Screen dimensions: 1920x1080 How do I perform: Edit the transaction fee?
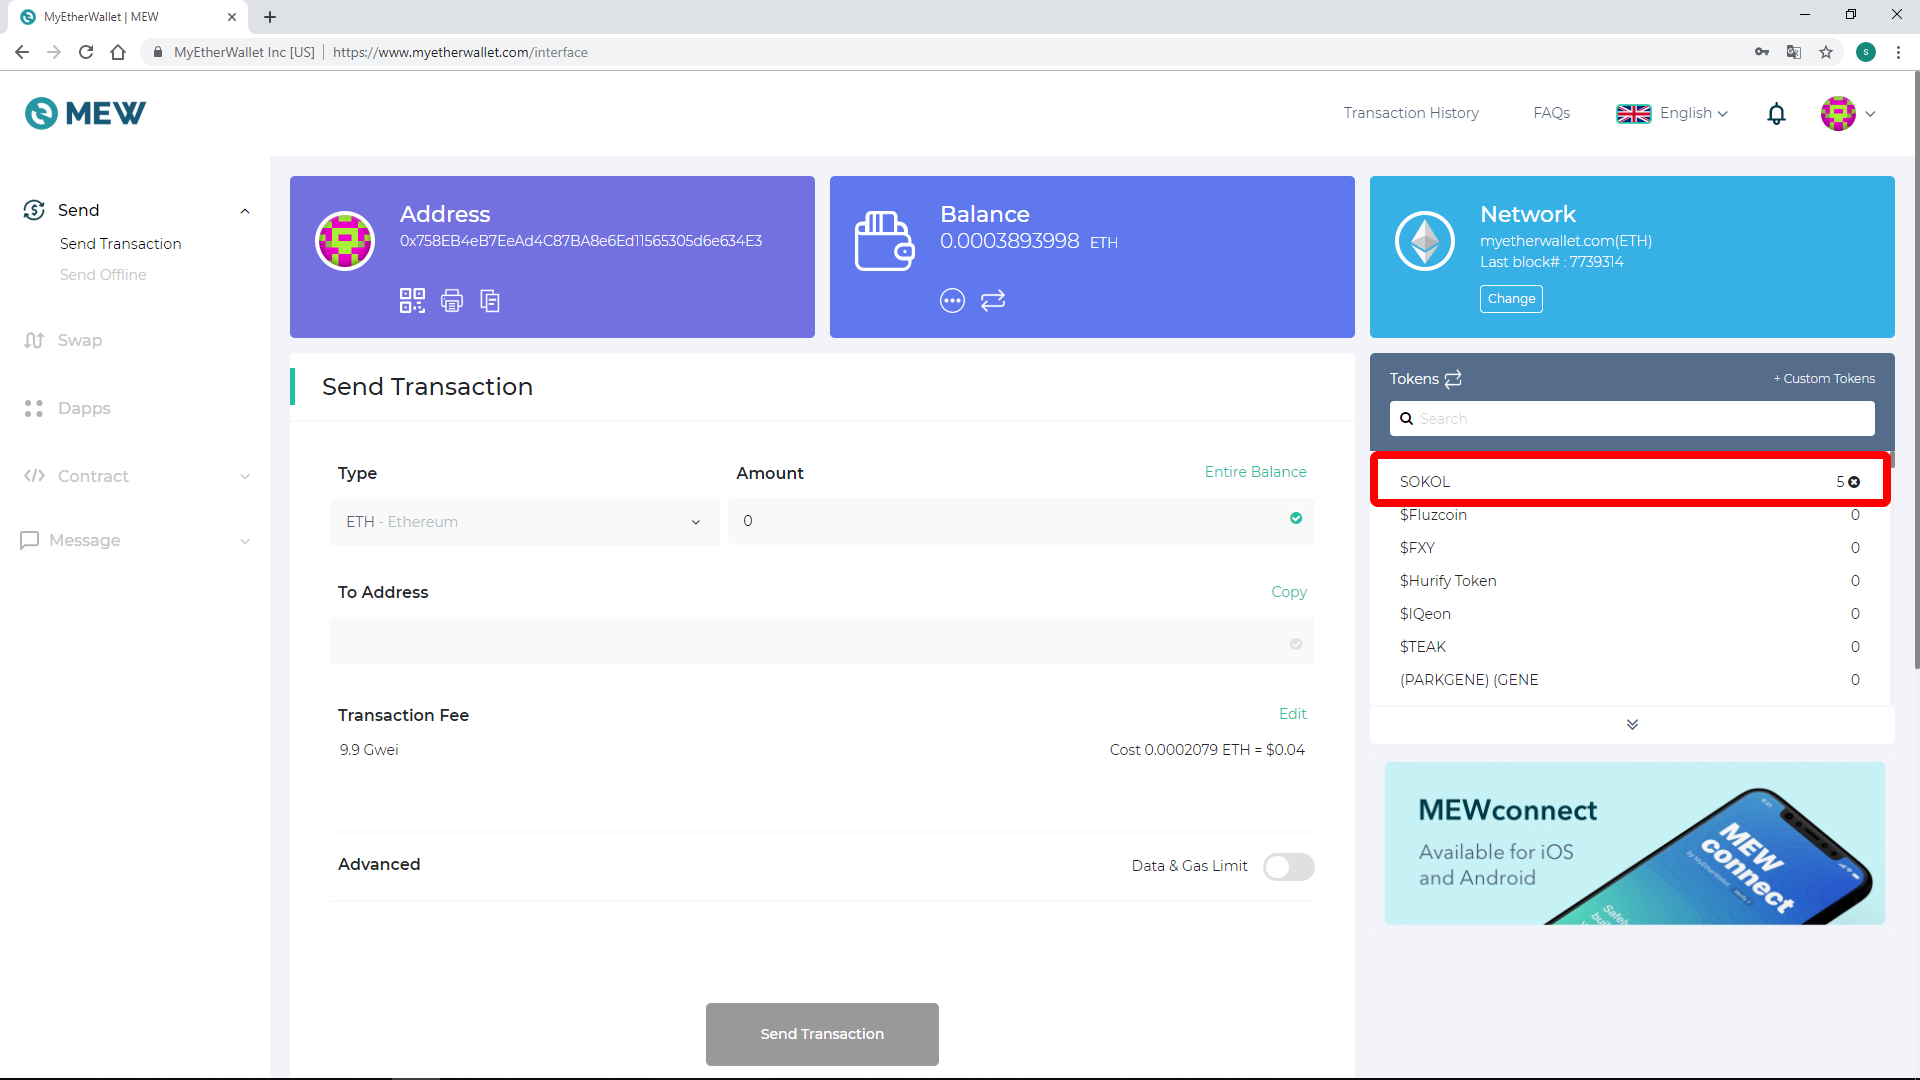click(x=1292, y=714)
